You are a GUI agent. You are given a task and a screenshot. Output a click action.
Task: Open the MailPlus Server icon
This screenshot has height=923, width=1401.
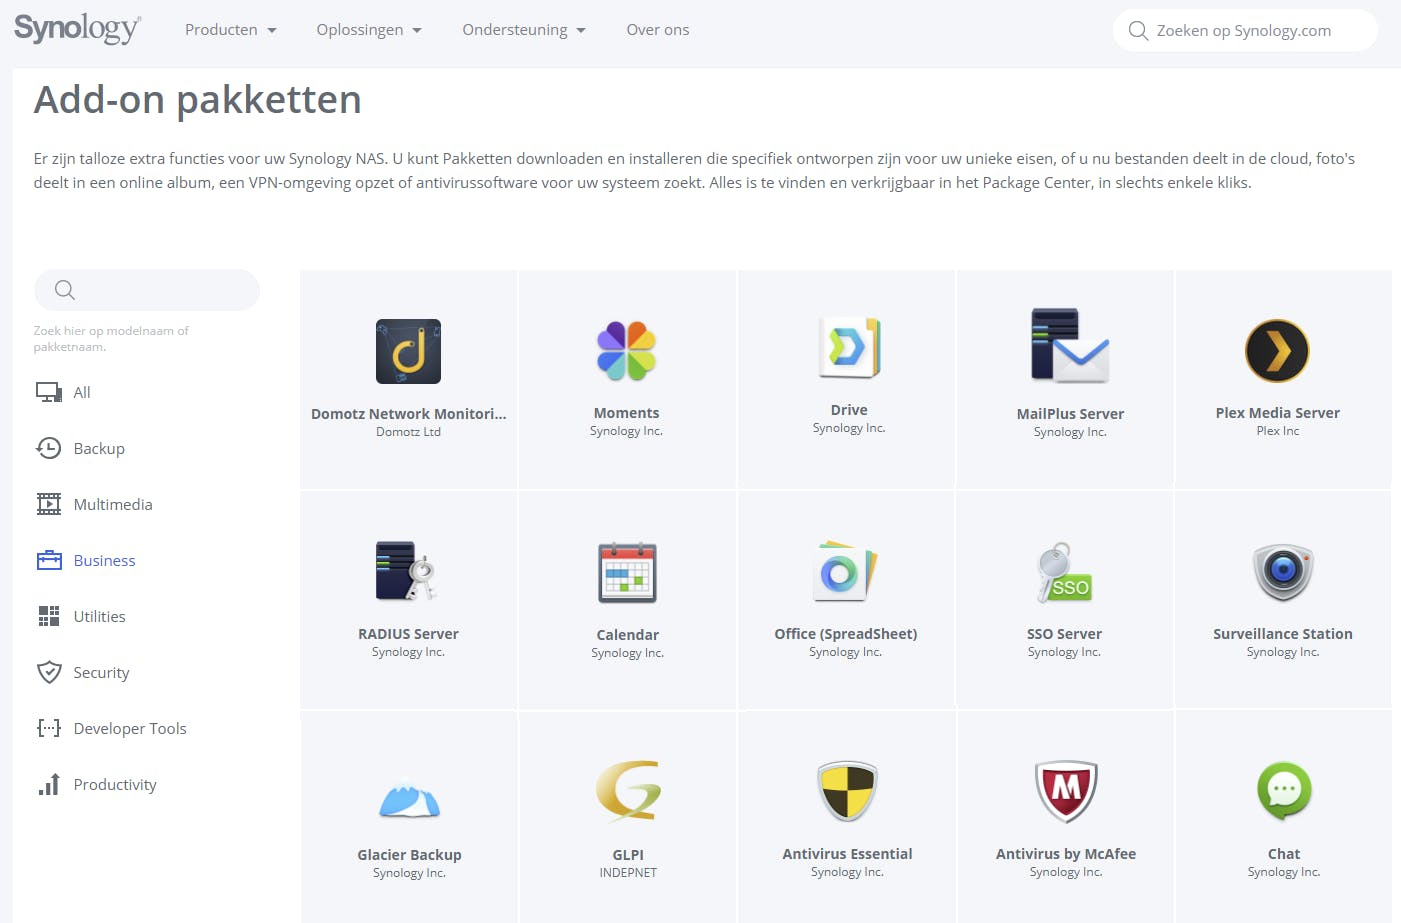pos(1070,346)
